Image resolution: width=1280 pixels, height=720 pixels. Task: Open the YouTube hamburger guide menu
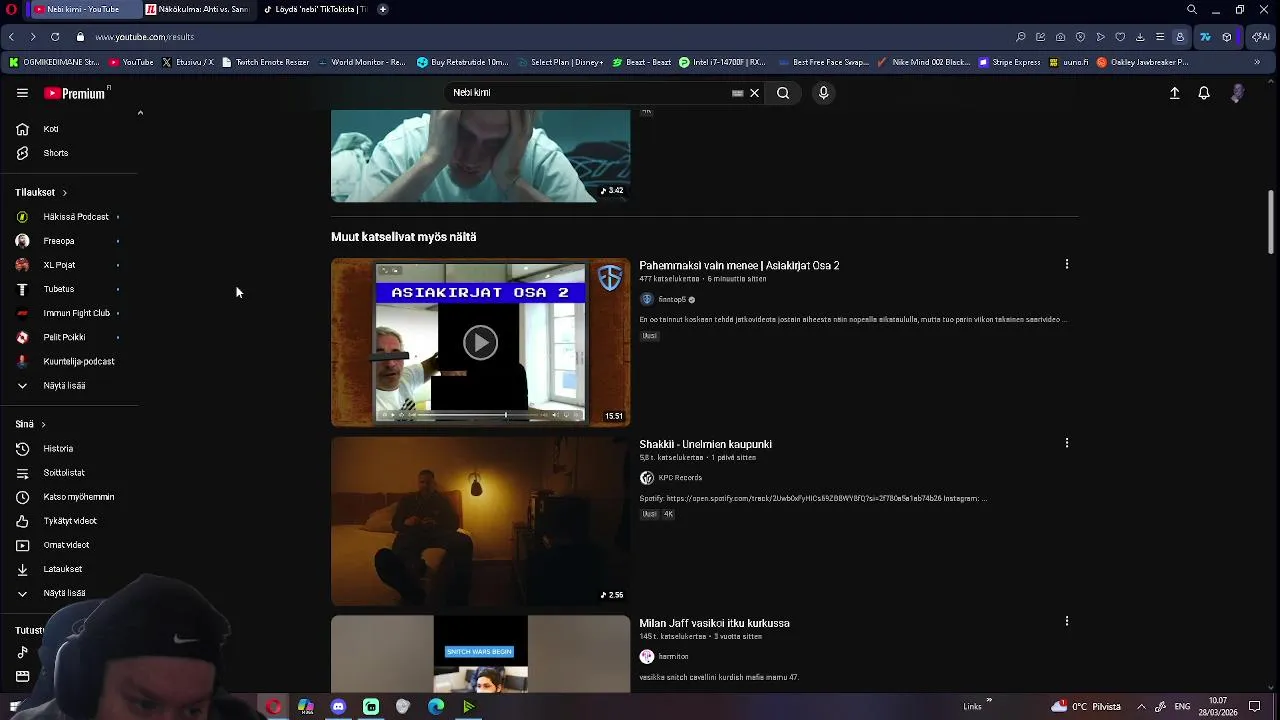pos(22,93)
